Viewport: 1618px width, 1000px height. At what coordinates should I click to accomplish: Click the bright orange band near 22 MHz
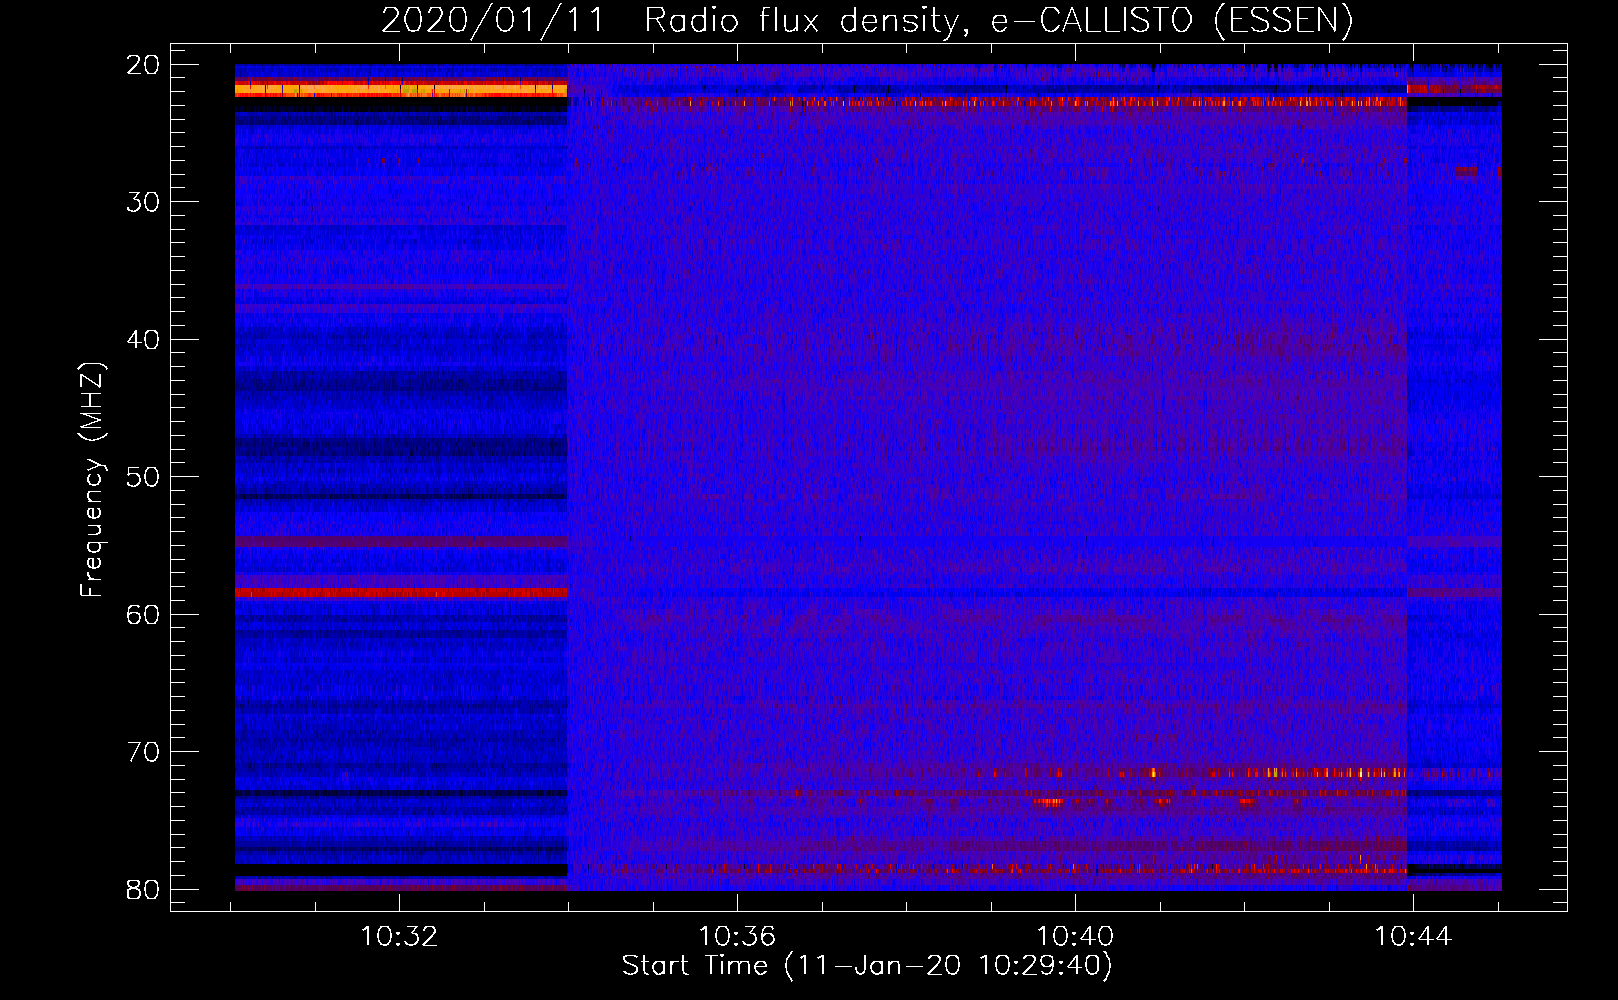point(401,89)
